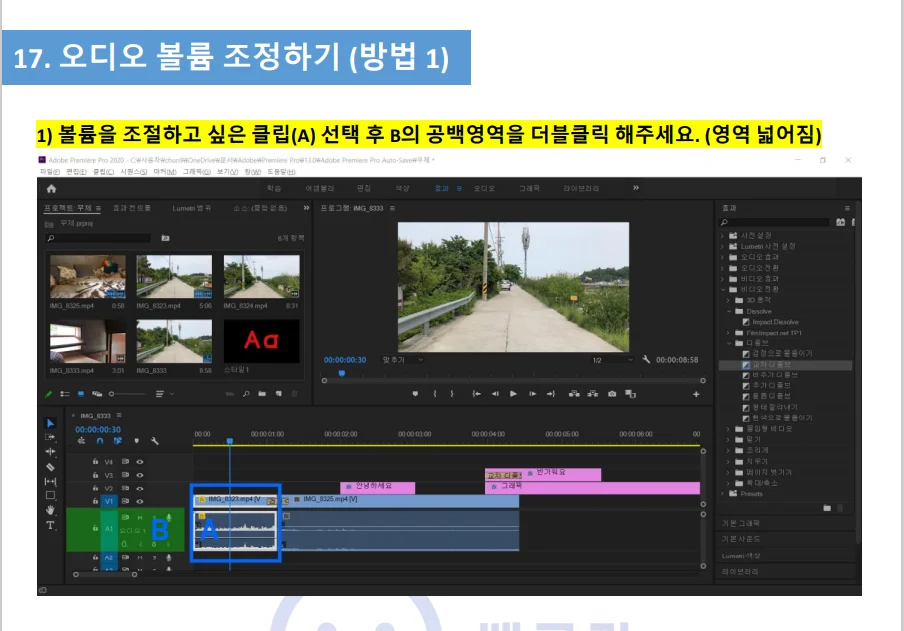Click the camera icon to export a frame
The height and width of the screenshot is (631, 904).
click(610, 392)
